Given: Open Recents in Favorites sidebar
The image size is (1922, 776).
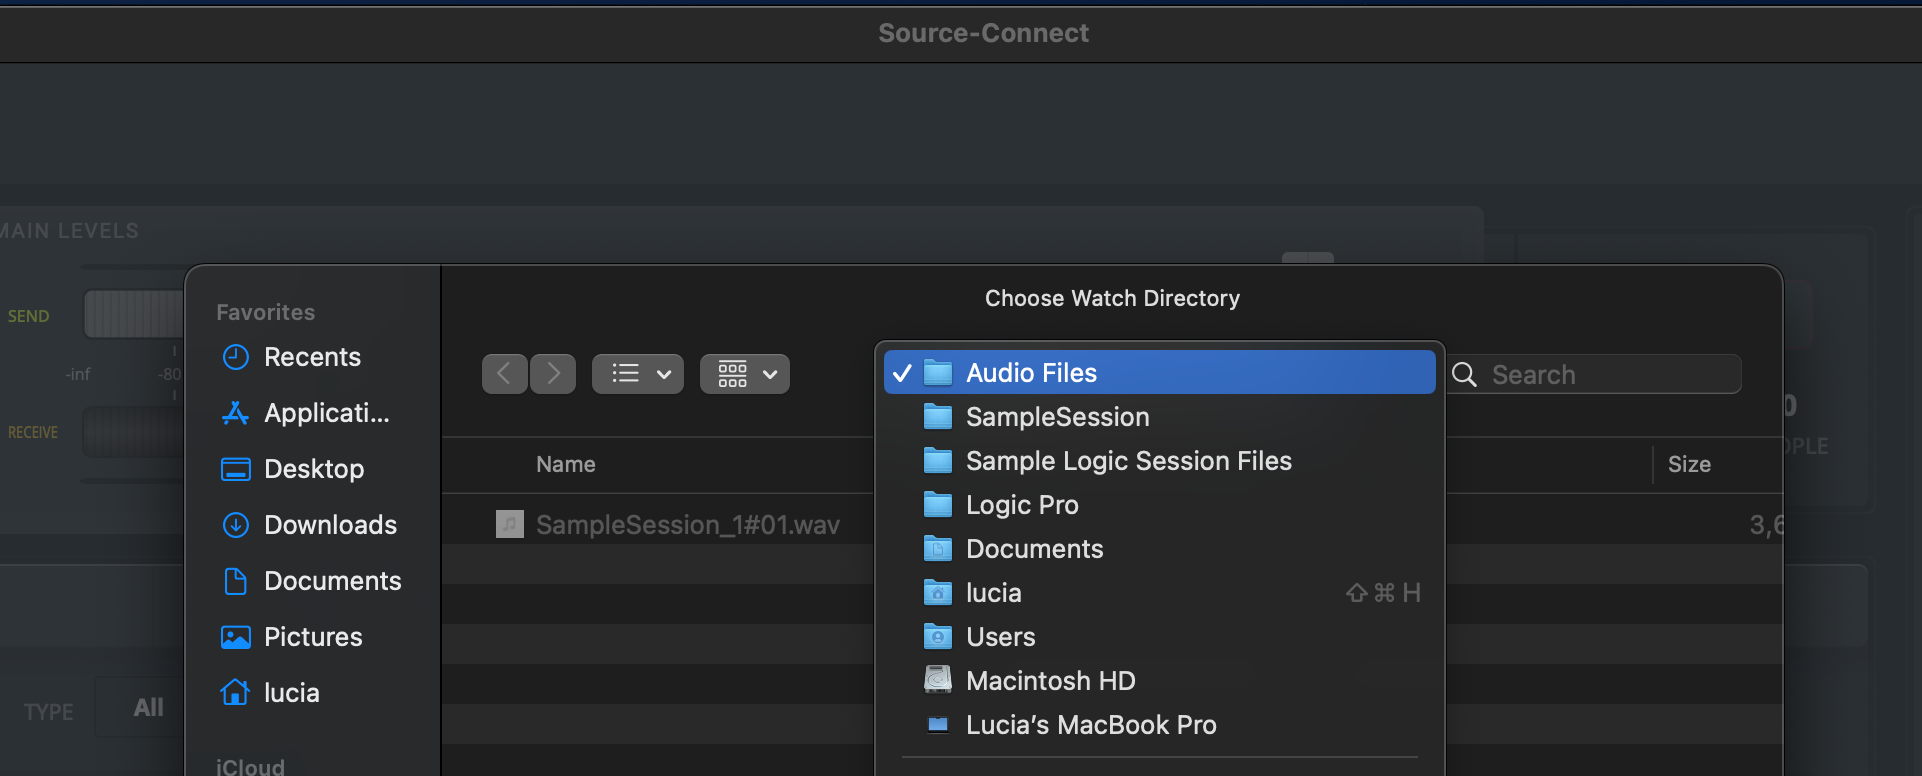Looking at the screenshot, I should pyautogui.click(x=311, y=357).
